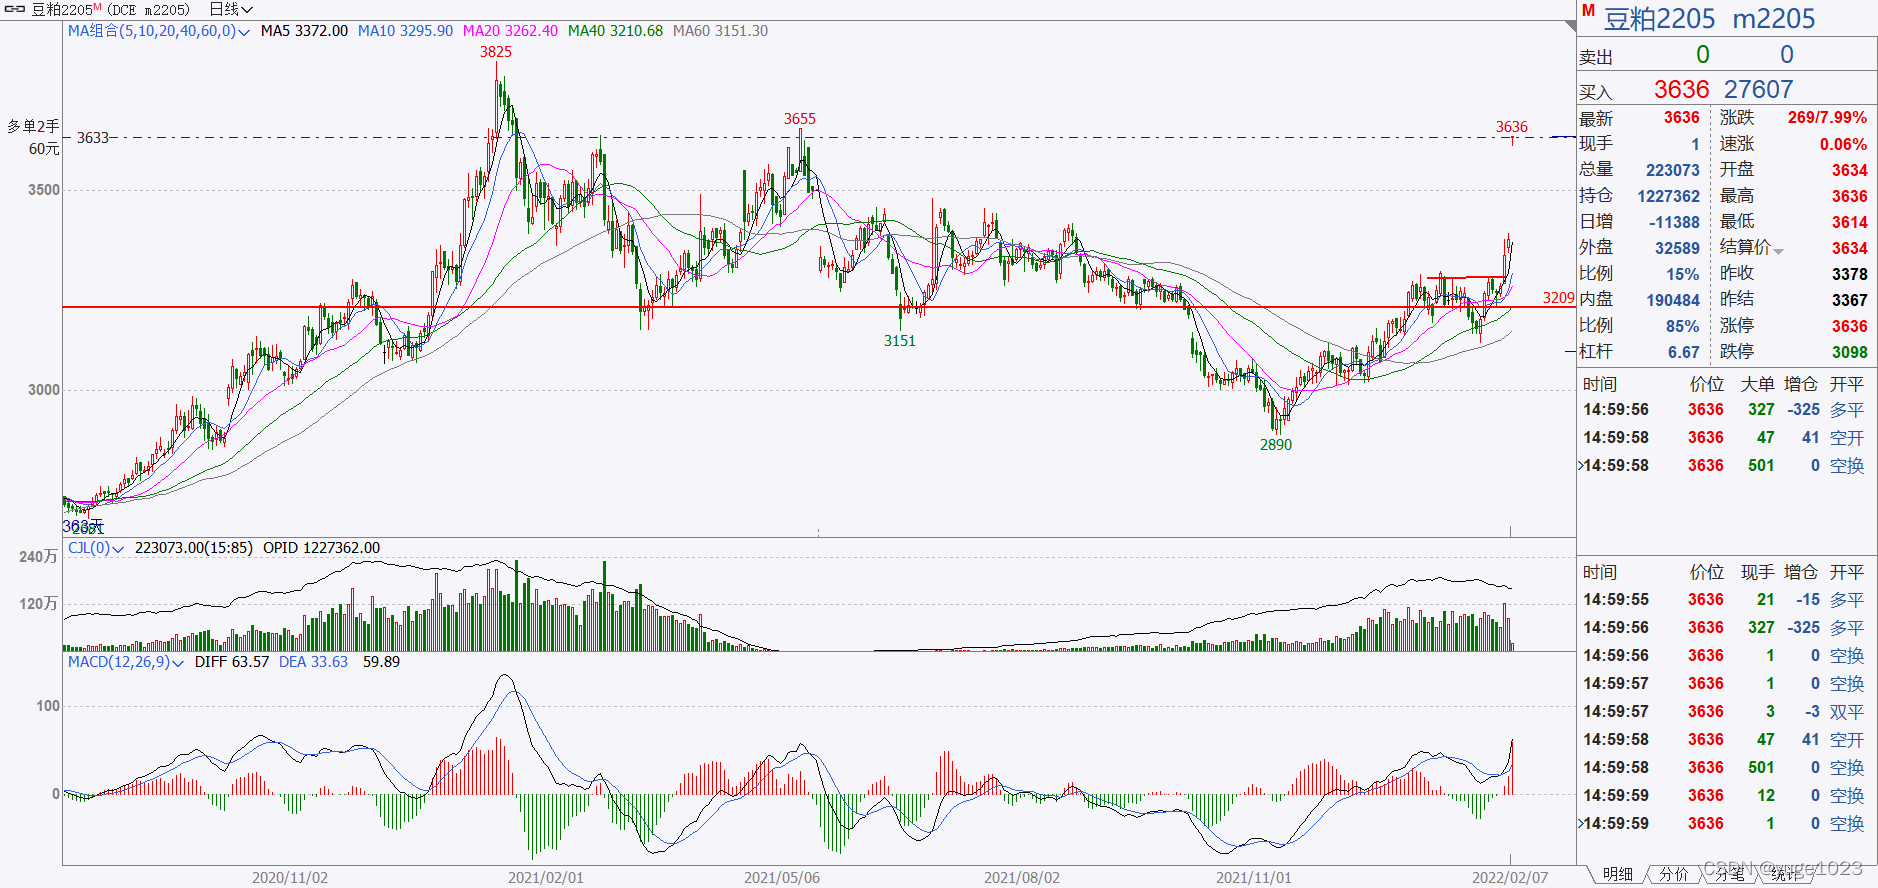Click the MA5 3372.00 value
Image resolution: width=1878 pixels, height=888 pixels.
click(x=304, y=31)
